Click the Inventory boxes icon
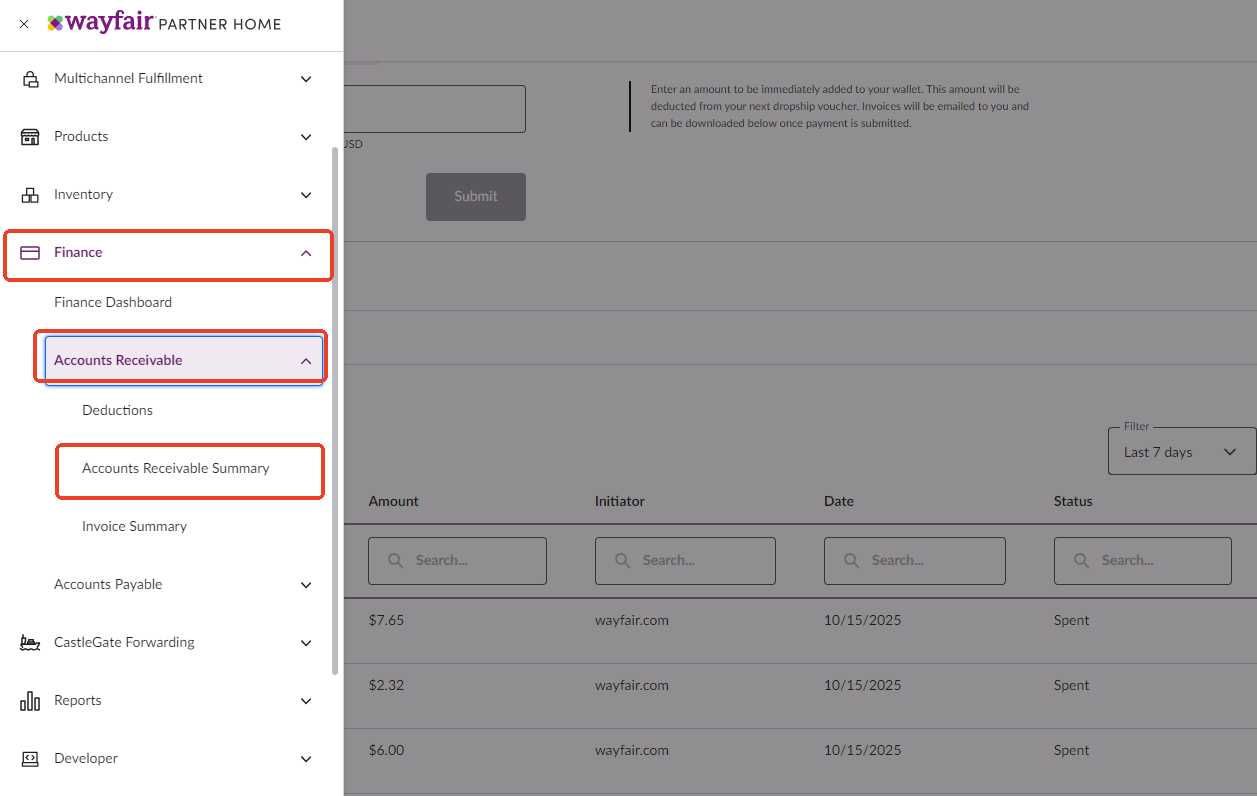 tap(30, 195)
